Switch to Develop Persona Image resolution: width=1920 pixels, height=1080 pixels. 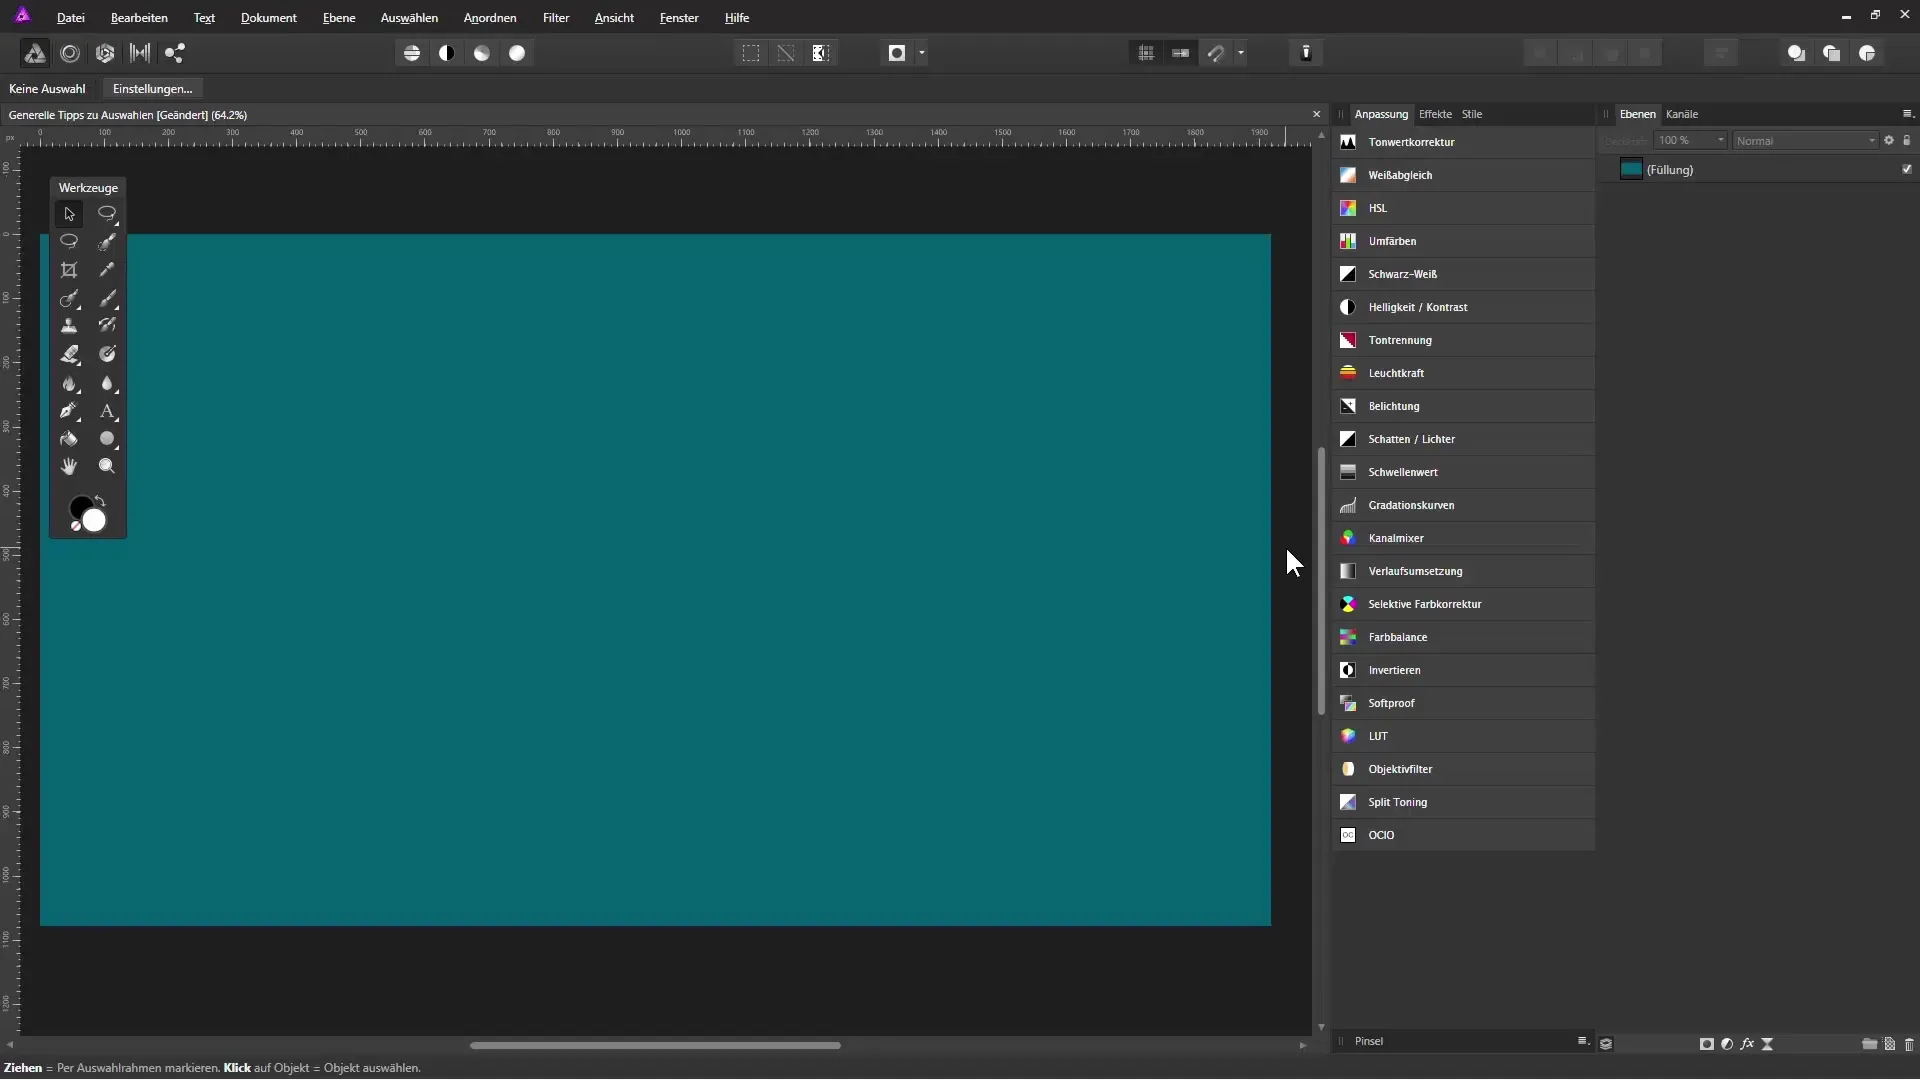105,53
